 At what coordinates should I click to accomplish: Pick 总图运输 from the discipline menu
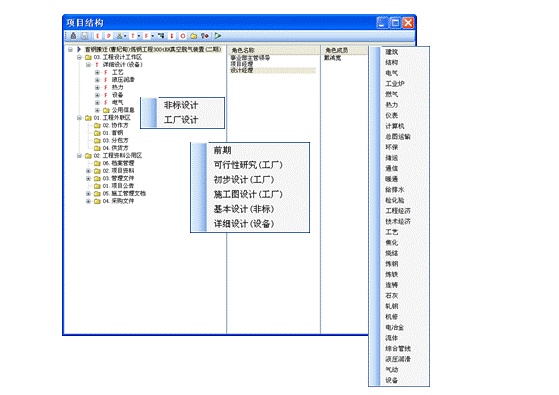pos(398,137)
